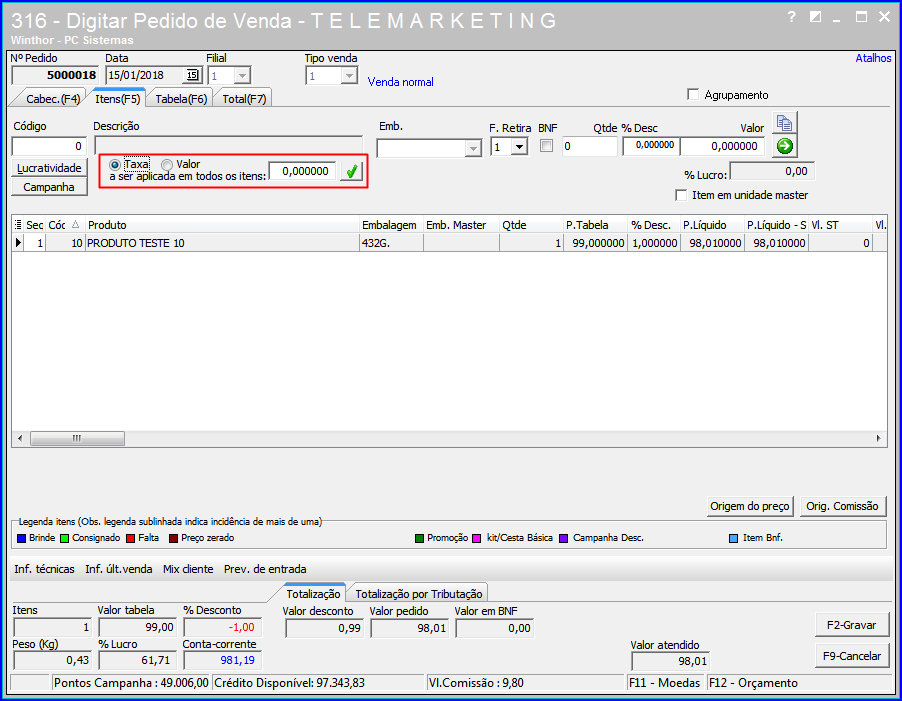Screen dimensions: 902x701
Task: Click the Lucratividade button
Action: pyautogui.click(x=49, y=168)
